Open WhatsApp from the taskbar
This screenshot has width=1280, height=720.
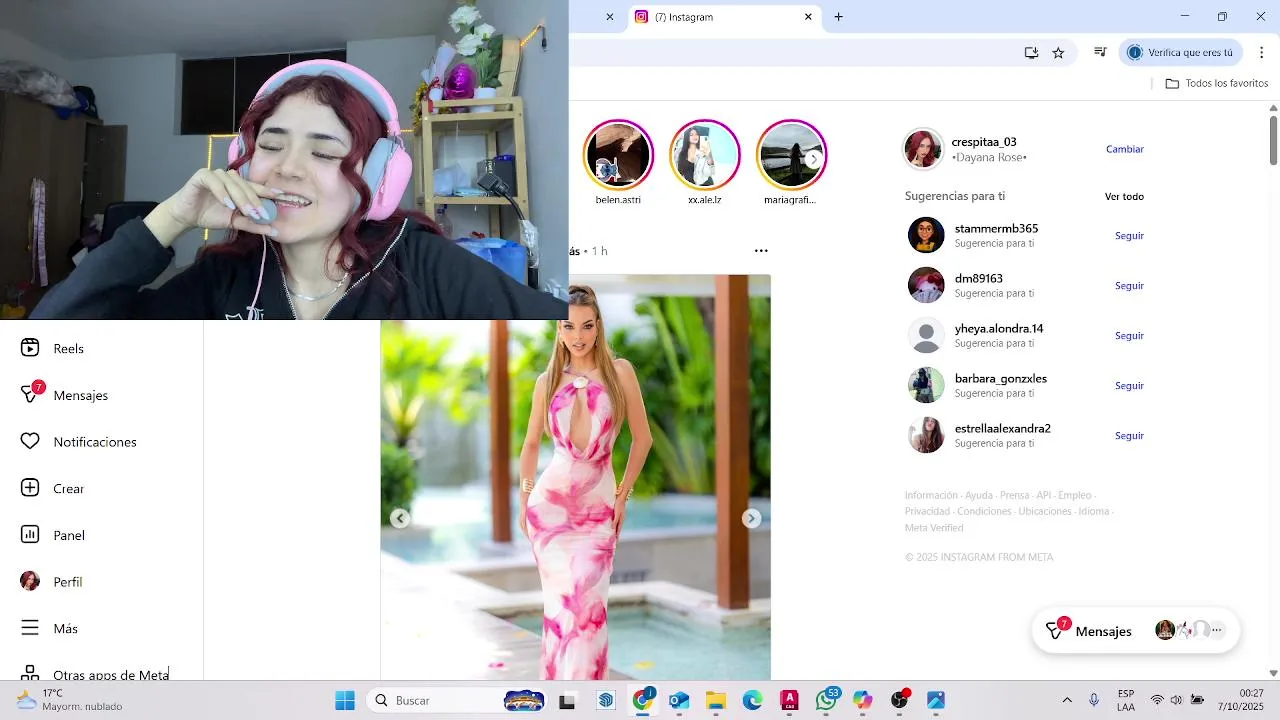827,700
